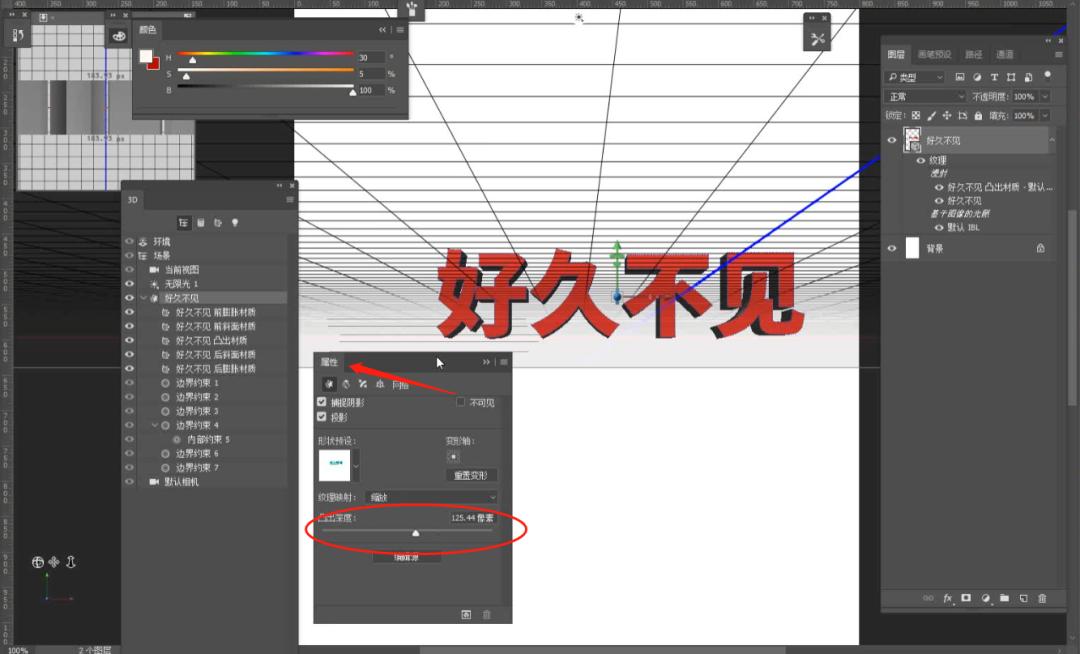Lock position move icon
The width and height of the screenshot is (1080, 654).
coord(947,116)
